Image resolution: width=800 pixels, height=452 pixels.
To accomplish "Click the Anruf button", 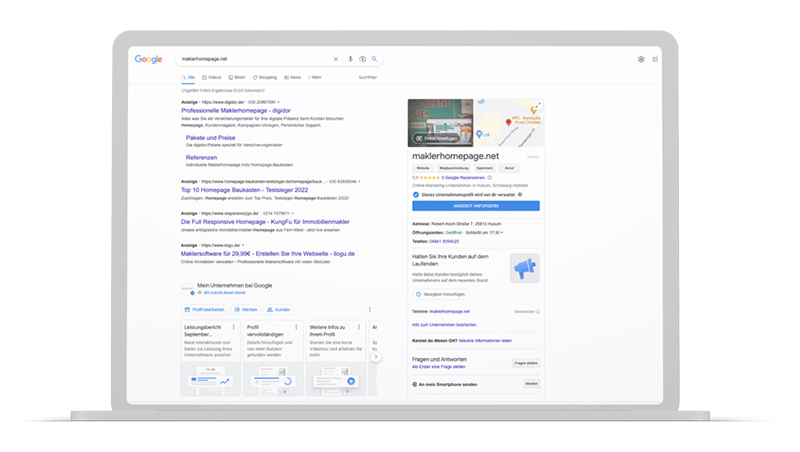I will coord(509,168).
